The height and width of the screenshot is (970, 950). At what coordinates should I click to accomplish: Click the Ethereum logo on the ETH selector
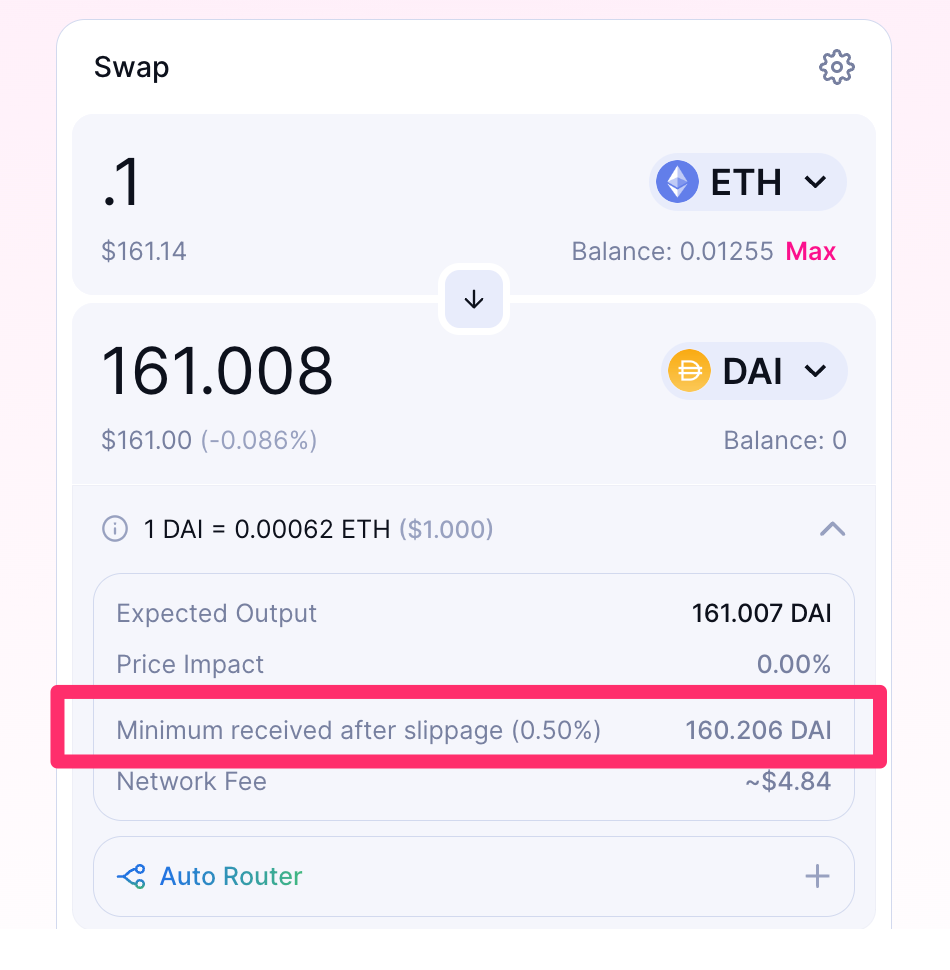tap(677, 182)
